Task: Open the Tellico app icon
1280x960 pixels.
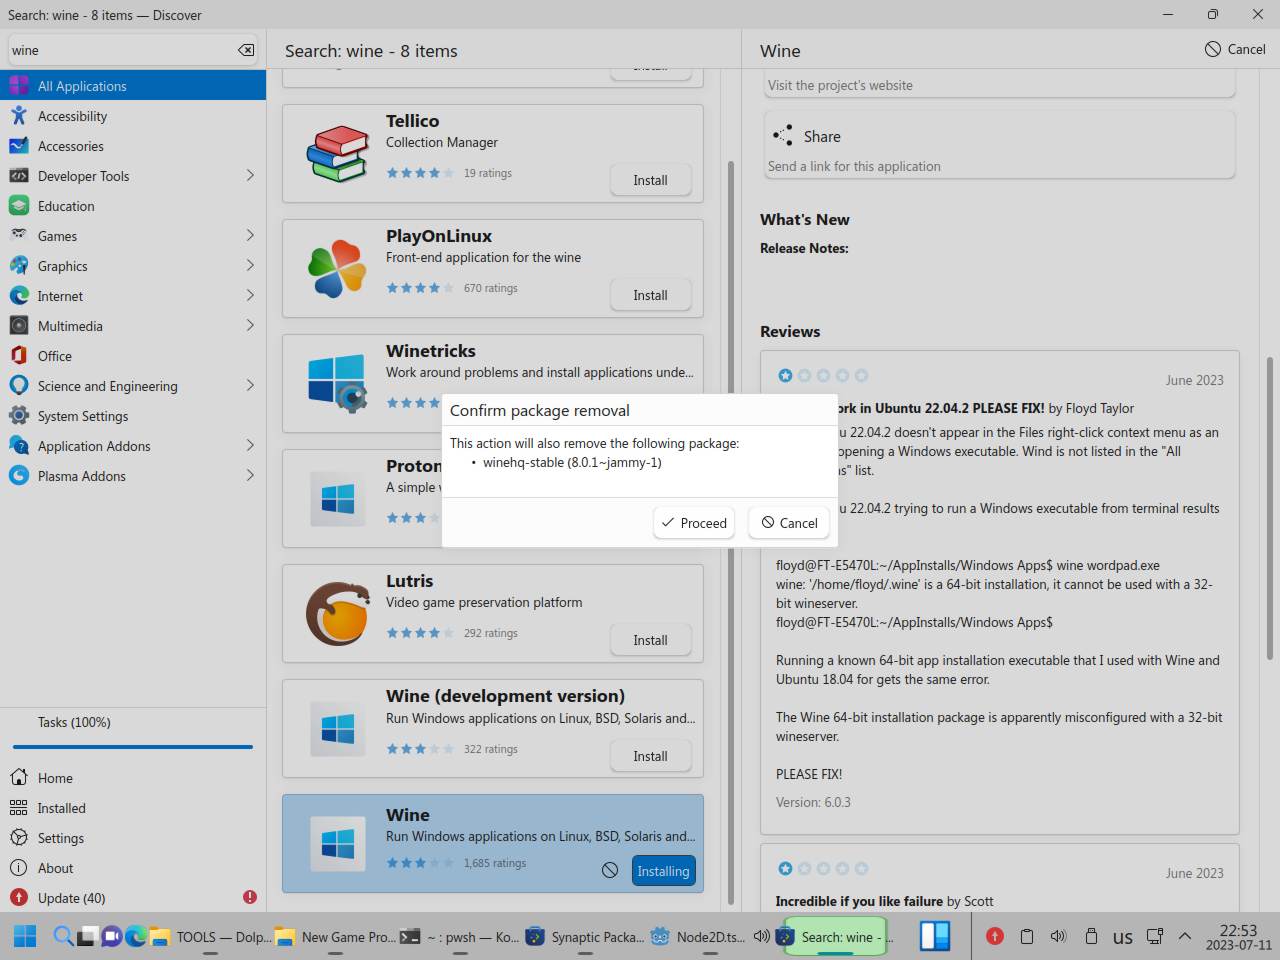Action: tap(338, 153)
